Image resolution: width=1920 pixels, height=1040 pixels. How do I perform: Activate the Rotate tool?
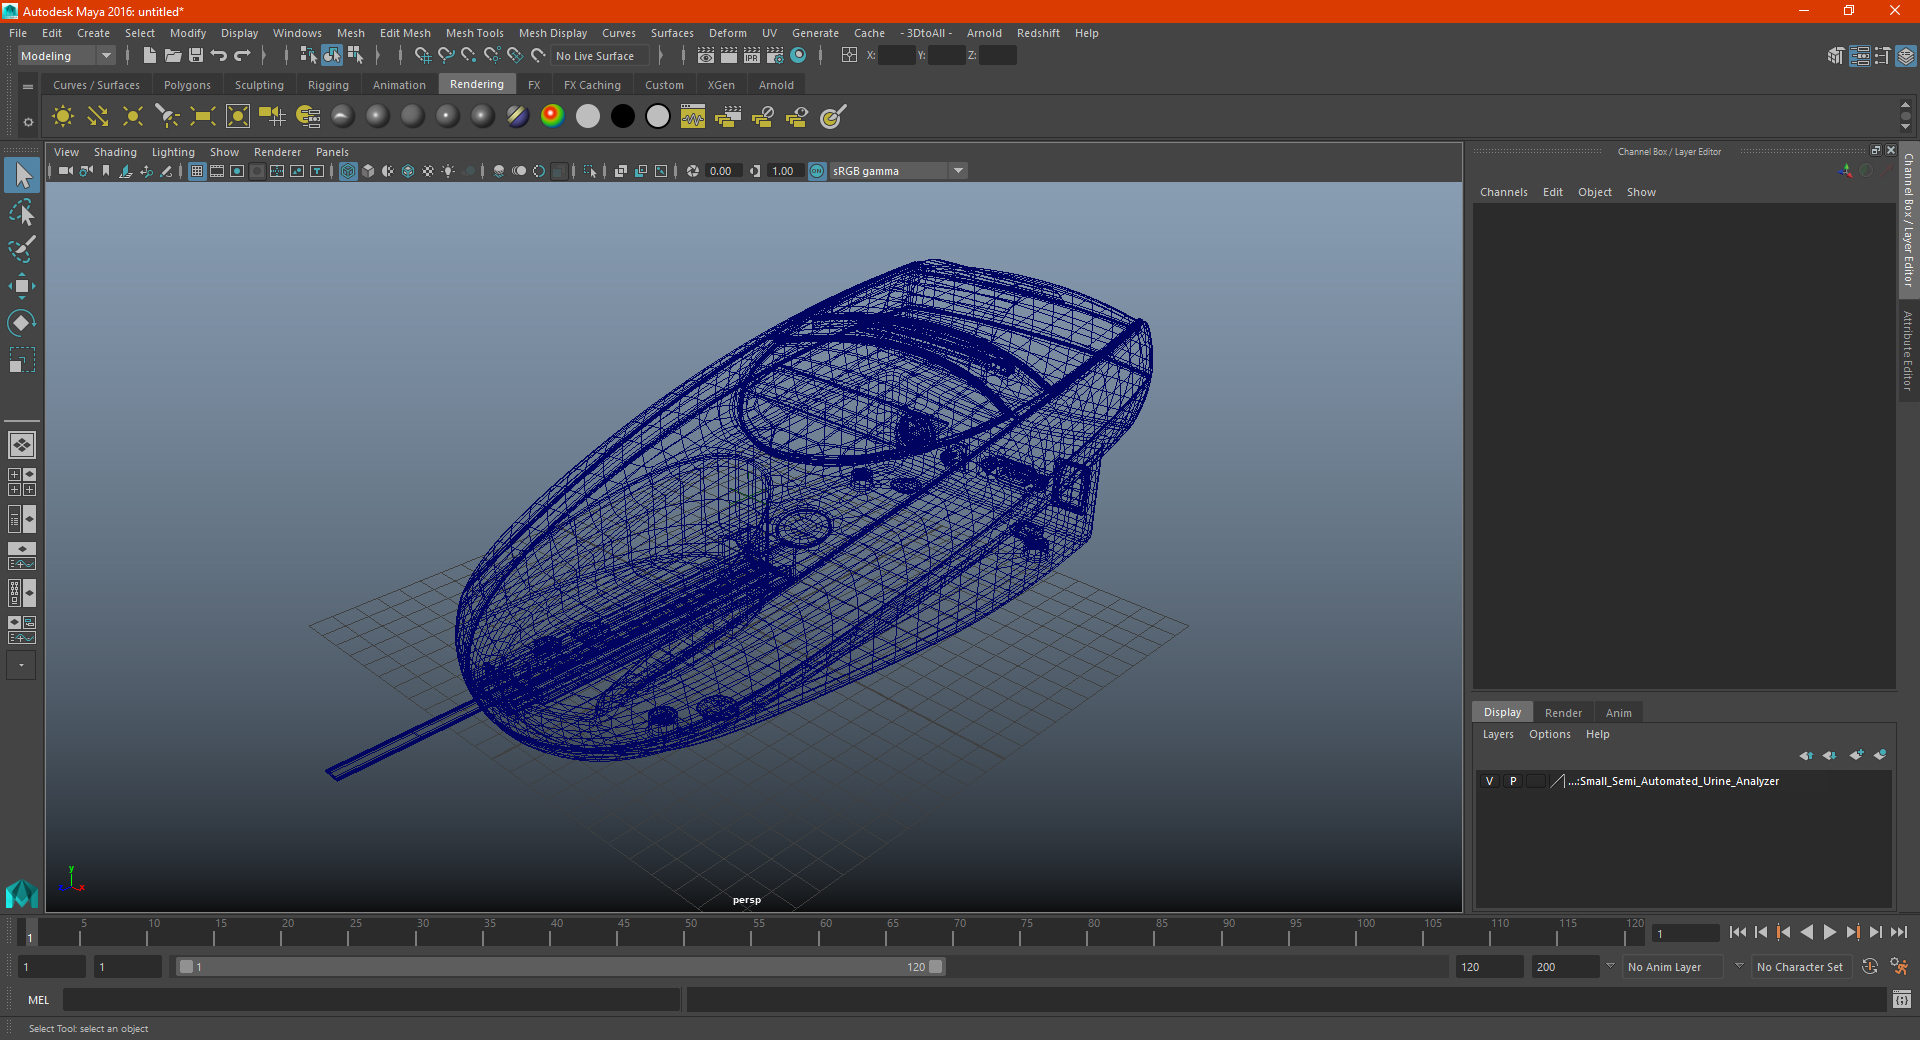[22, 323]
